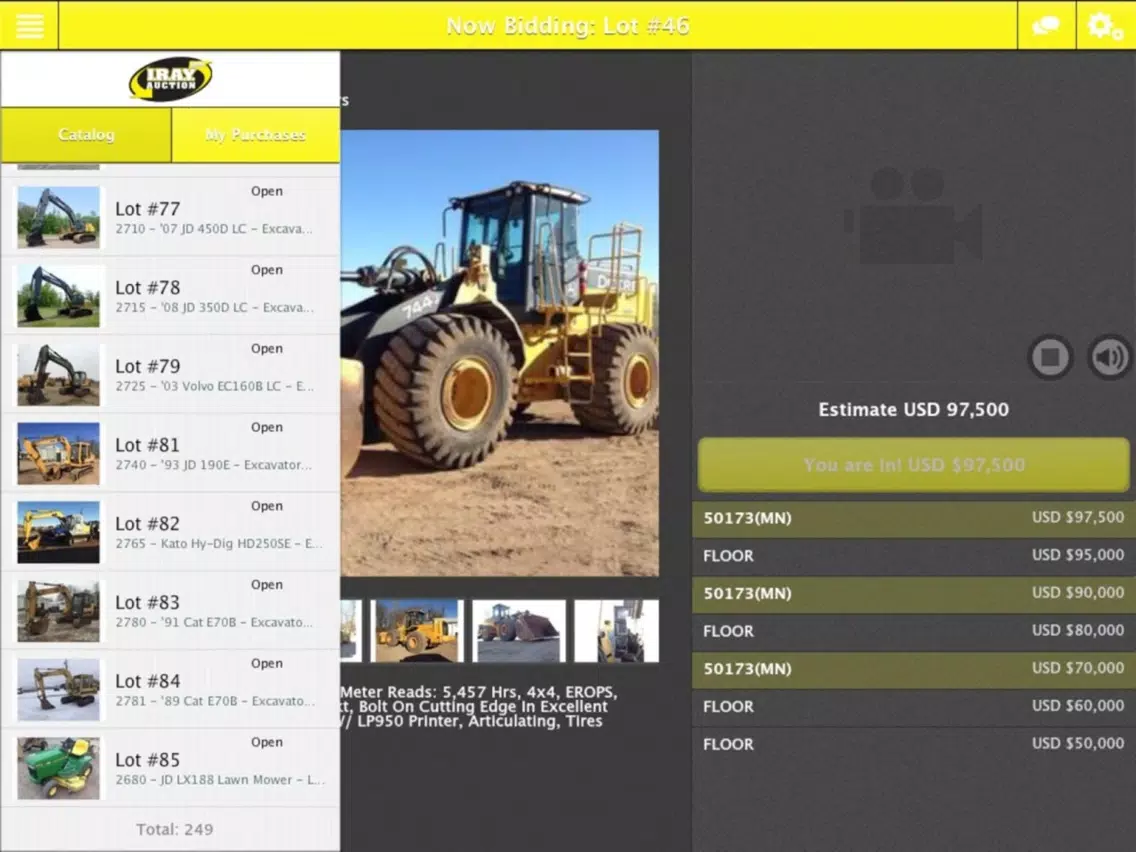Select the 50173(MN) USD $97,500 bid row
This screenshot has height=852, width=1136.
click(914, 518)
